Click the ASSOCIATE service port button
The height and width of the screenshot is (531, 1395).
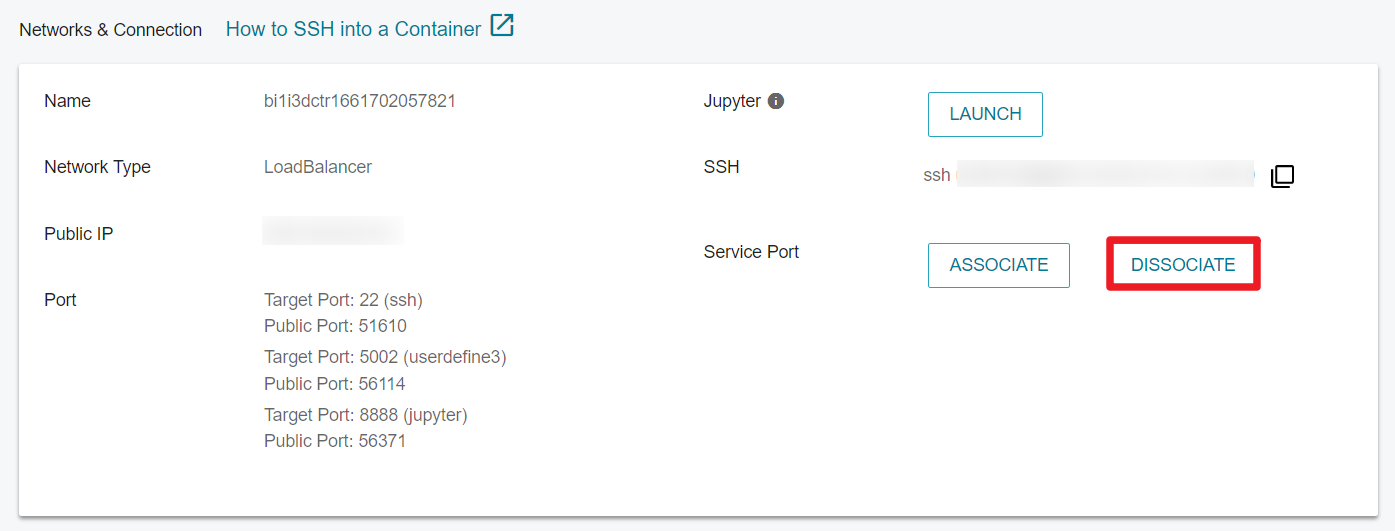999,265
